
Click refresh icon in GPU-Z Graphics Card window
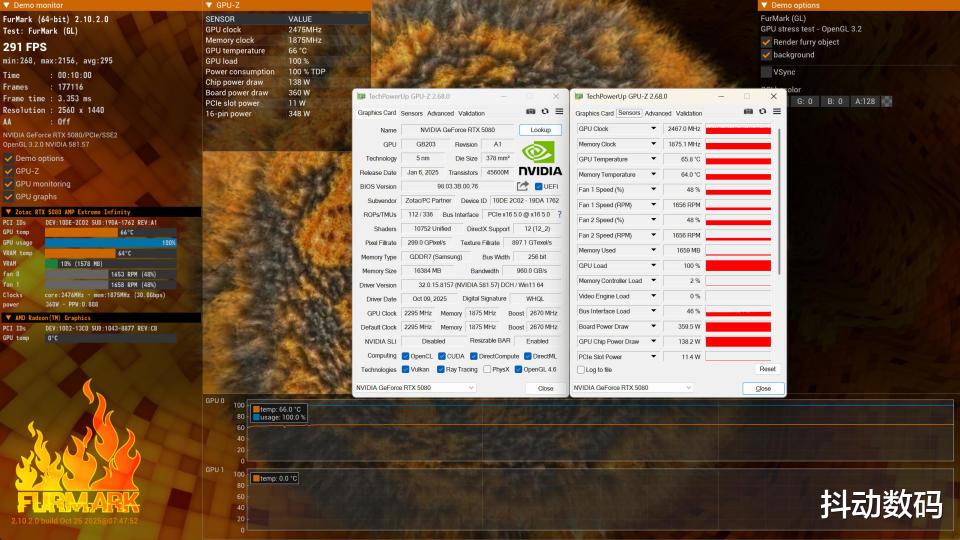(545, 111)
